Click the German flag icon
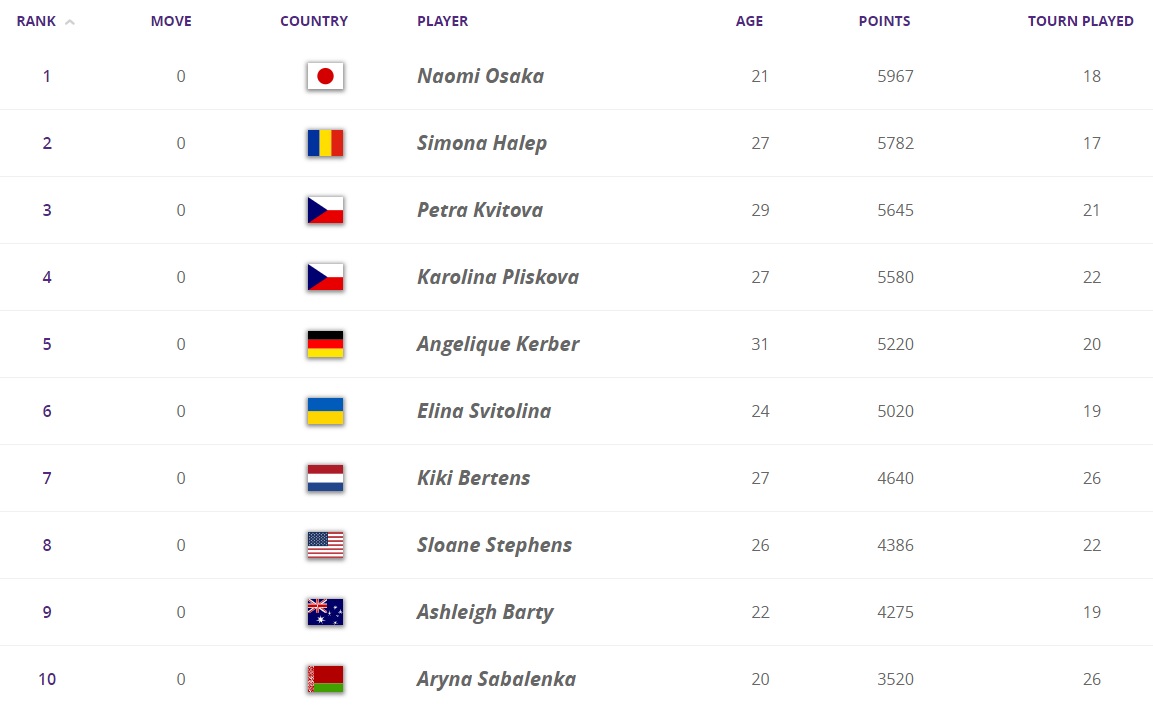Viewport: 1153px width, 707px height. point(325,344)
